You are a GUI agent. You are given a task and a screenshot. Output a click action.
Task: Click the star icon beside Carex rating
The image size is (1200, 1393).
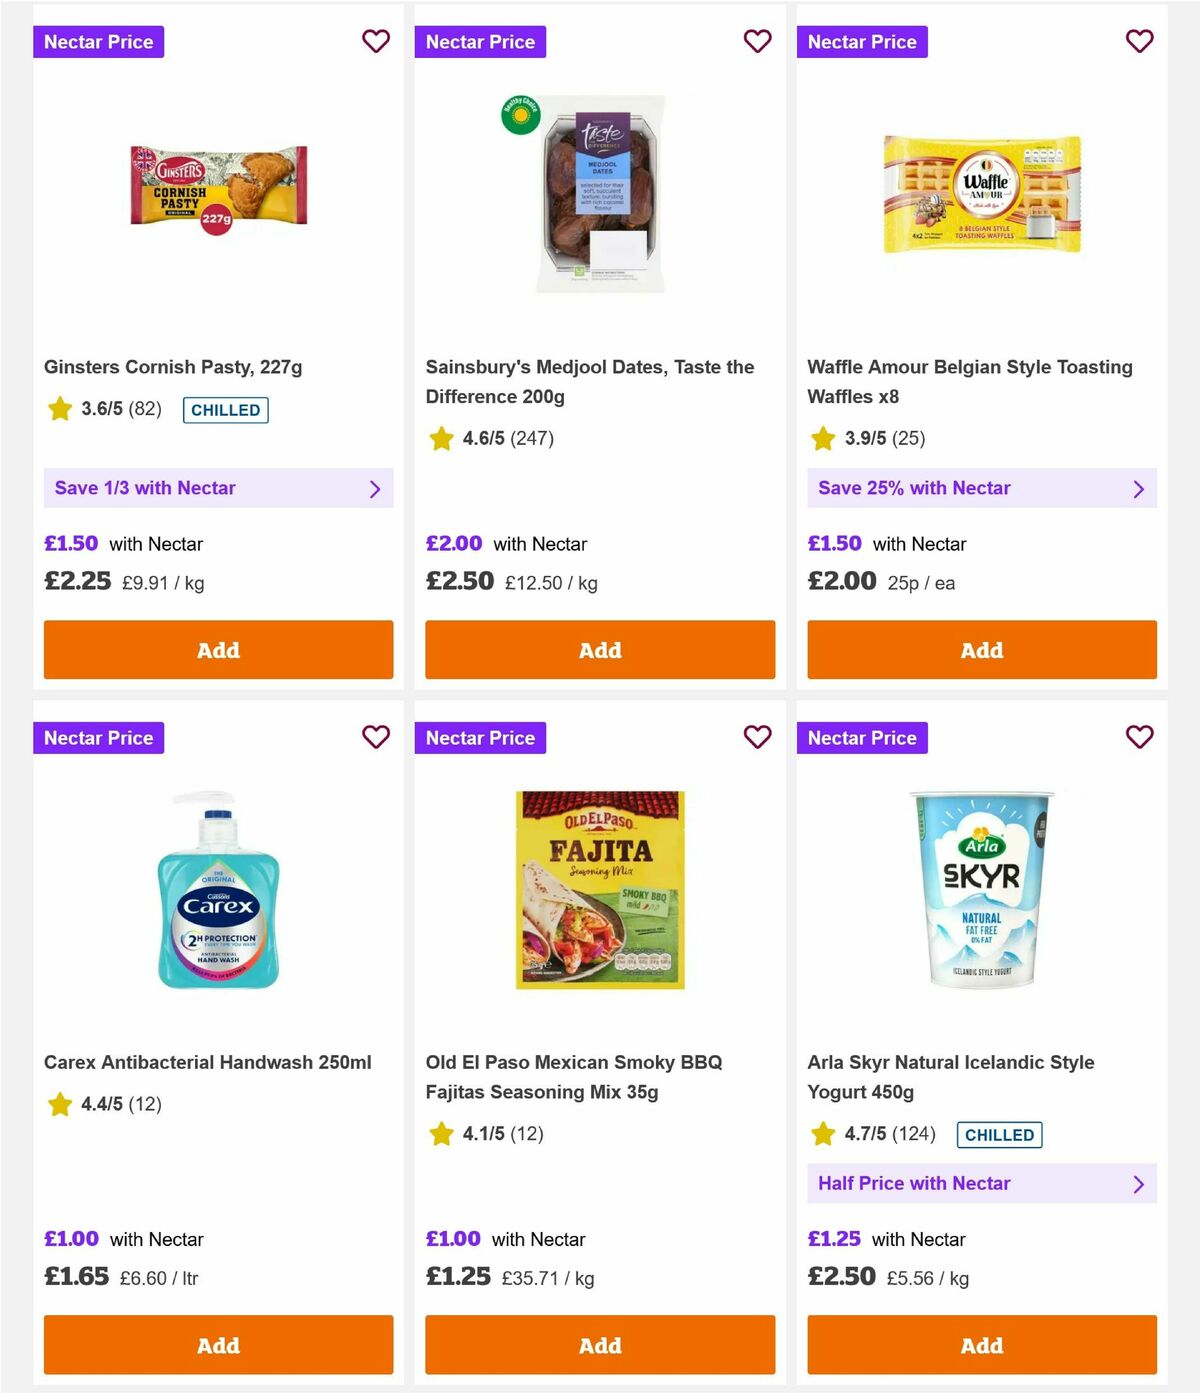click(x=59, y=1105)
